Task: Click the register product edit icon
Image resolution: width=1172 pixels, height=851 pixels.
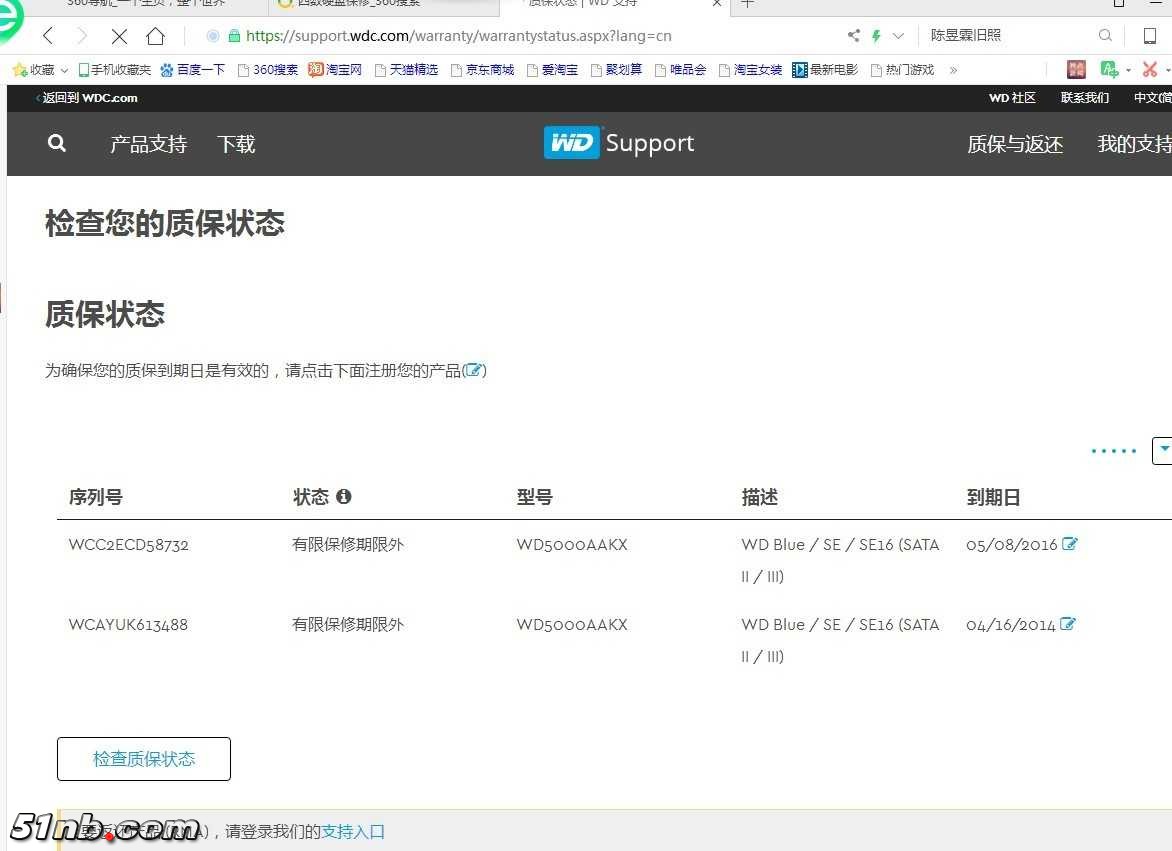Action: (475, 371)
